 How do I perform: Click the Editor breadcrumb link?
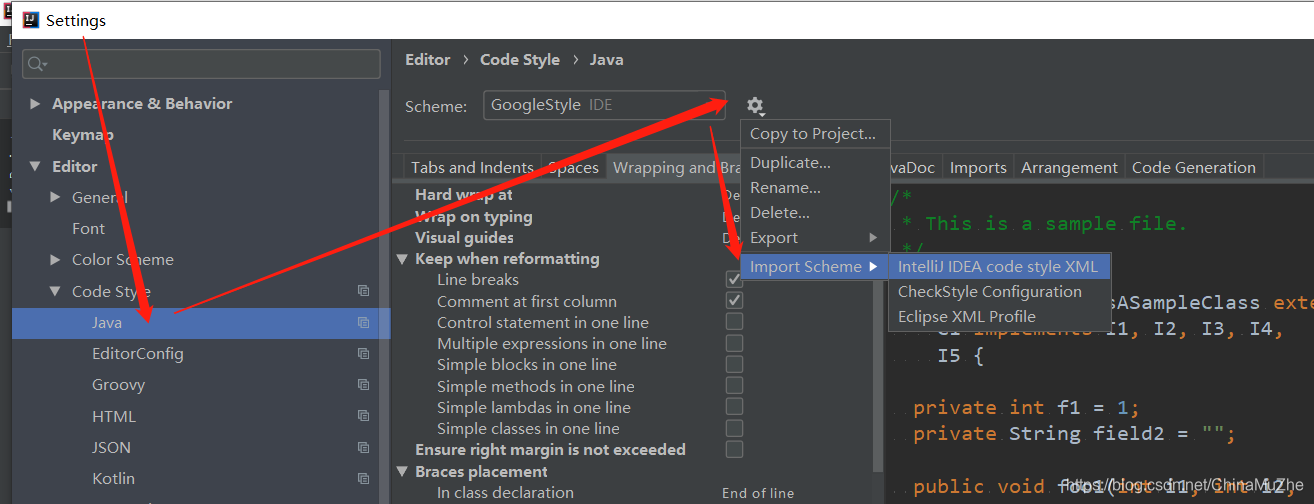pyautogui.click(x=428, y=60)
